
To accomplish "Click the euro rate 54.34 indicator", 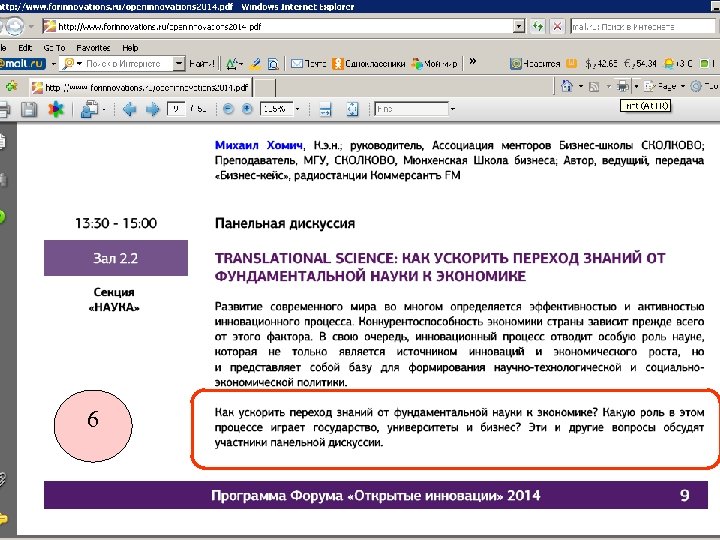I will [x=640, y=64].
